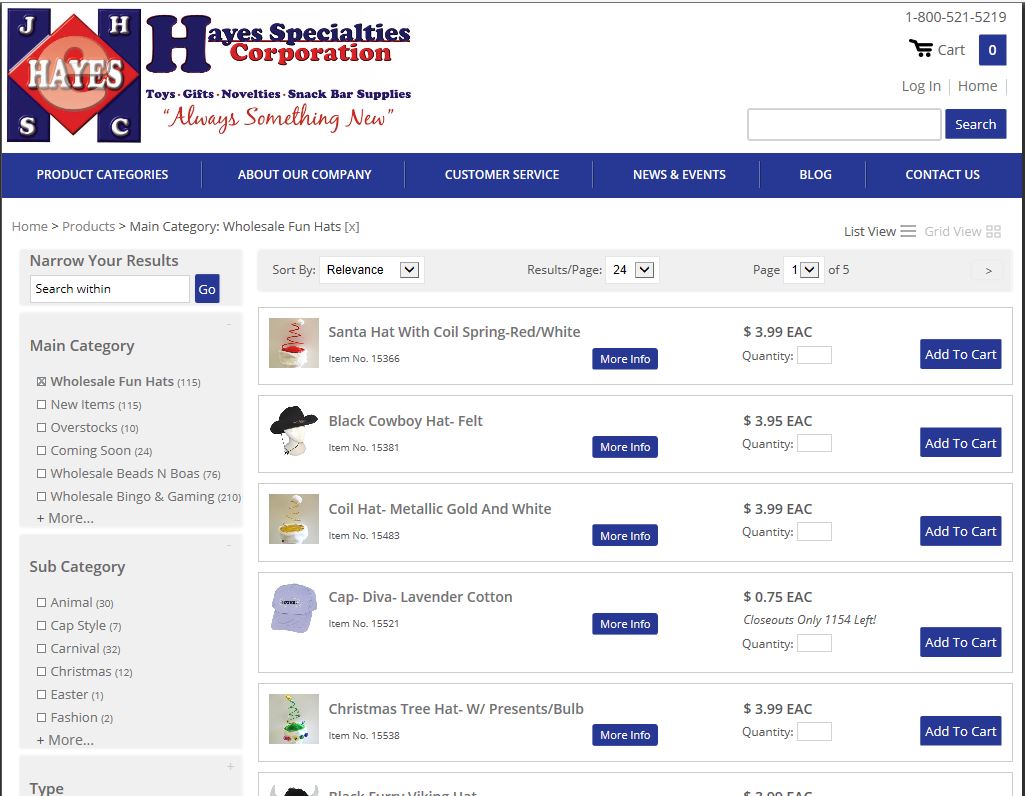Add Coil Hat Metallic Gold to cart
Screen dimensions: 1025x796
point(960,531)
